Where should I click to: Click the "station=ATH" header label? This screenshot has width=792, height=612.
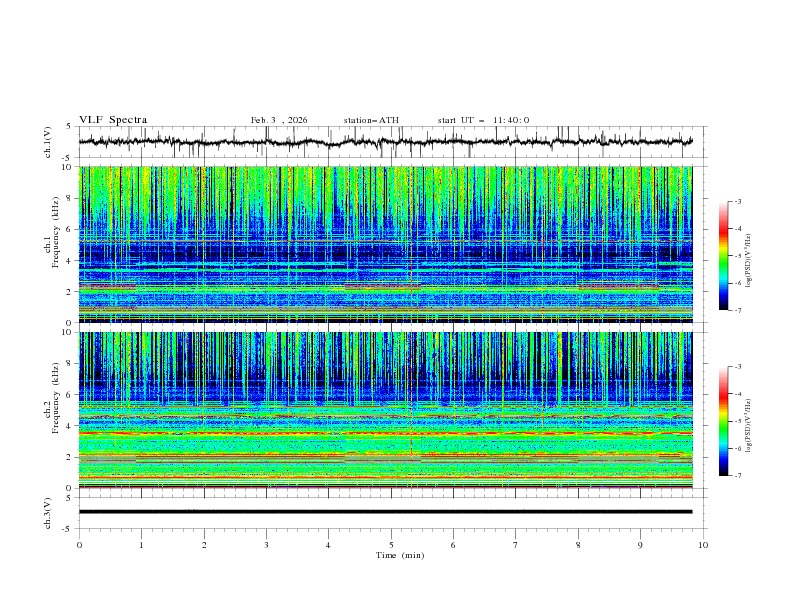pos(371,120)
